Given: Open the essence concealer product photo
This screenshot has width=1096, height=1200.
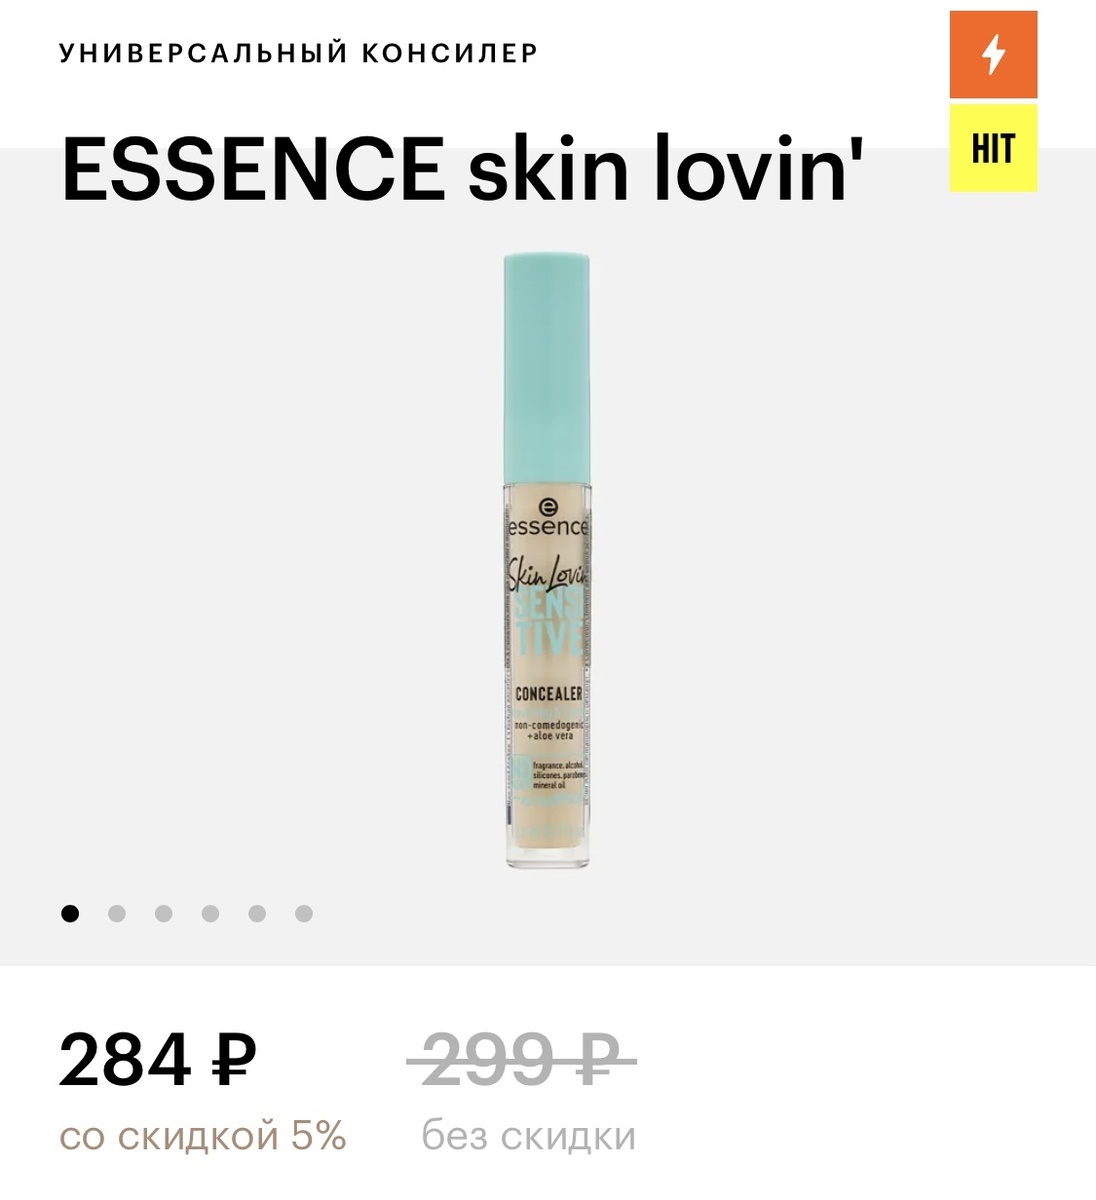Looking at the screenshot, I should [x=546, y=561].
